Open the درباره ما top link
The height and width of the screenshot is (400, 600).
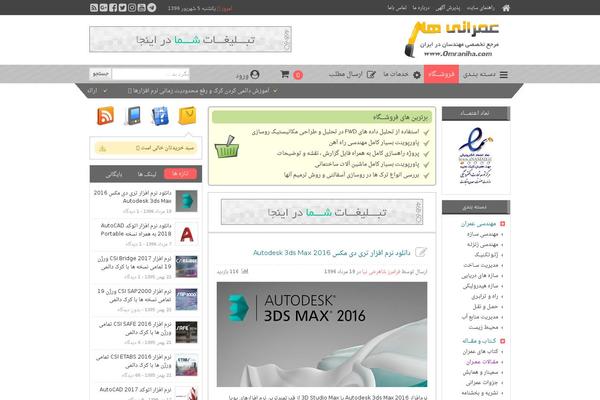(421, 8)
